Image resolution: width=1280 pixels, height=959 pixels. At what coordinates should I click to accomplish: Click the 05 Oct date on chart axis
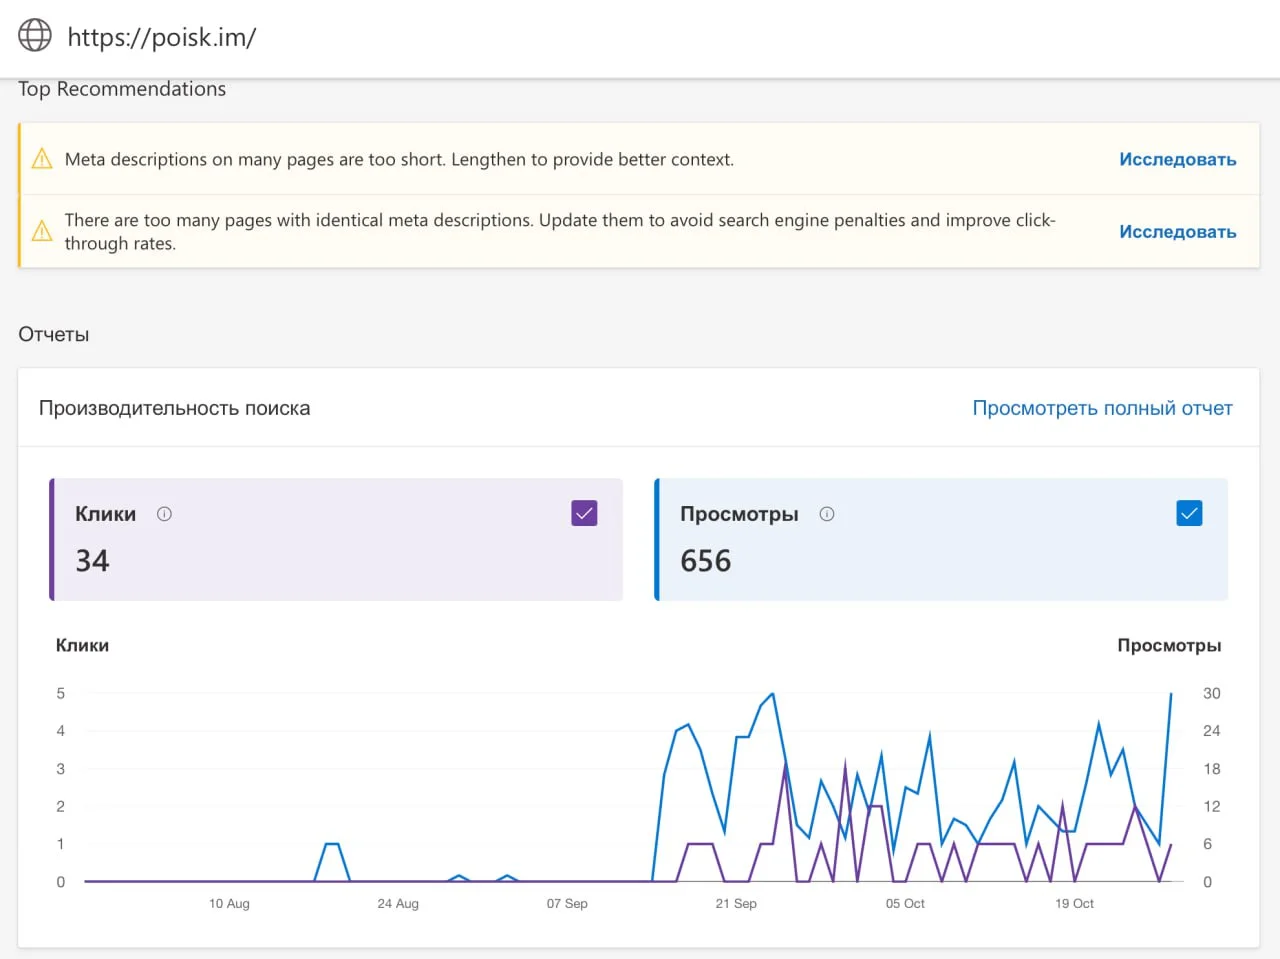coord(905,903)
